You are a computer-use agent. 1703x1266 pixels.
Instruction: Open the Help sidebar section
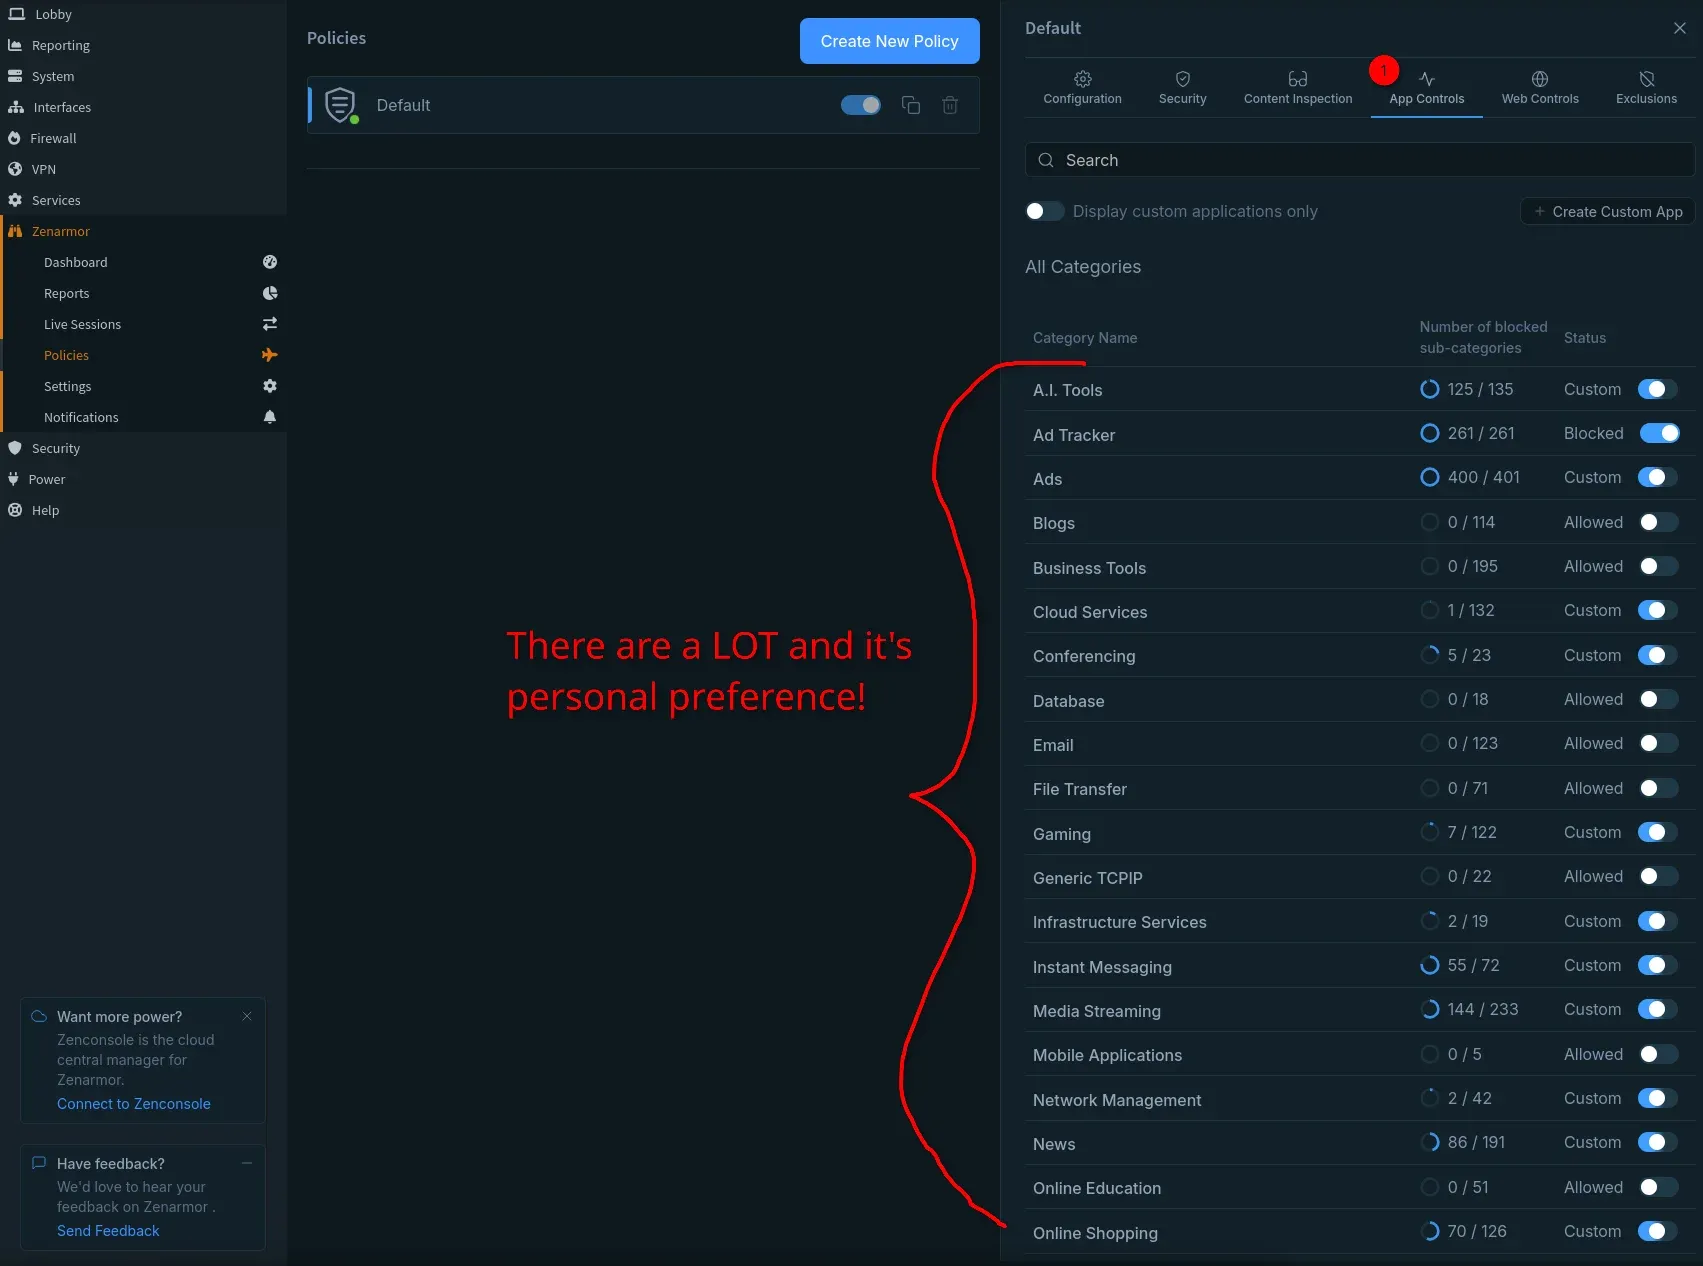pos(45,510)
